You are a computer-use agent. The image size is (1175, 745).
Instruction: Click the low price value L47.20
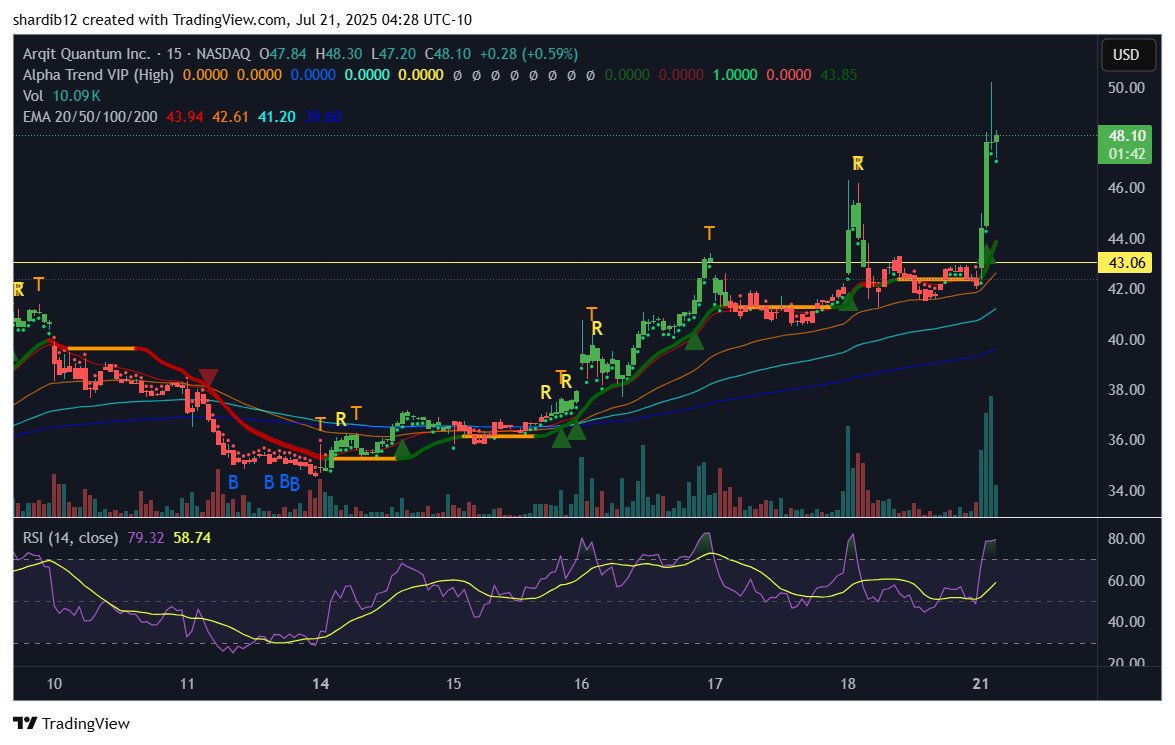pyautogui.click(x=393, y=54)
